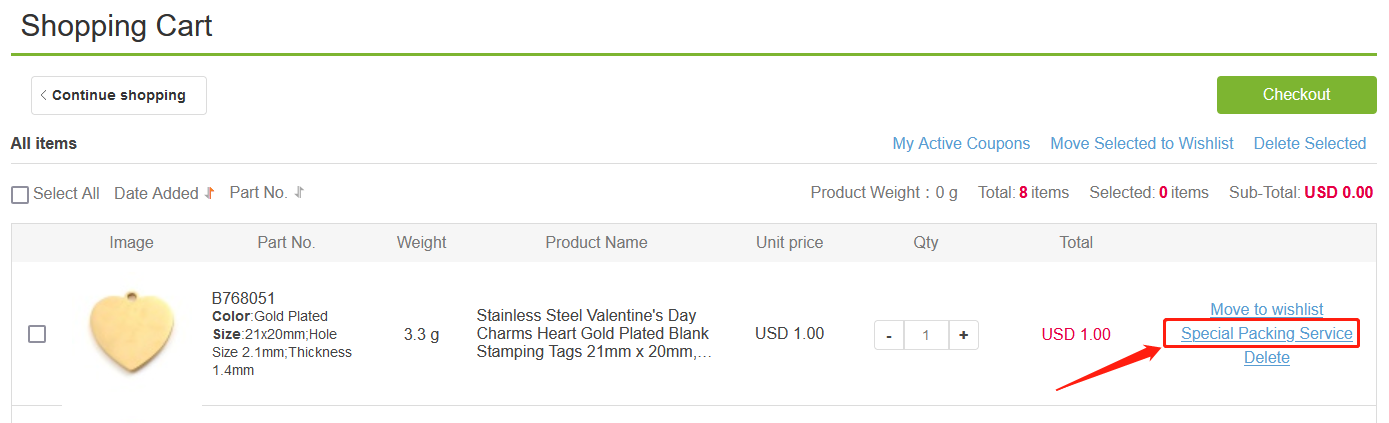Sort items by Part No. label
This screenshot has height=423, width=1389.
[259, 192]
